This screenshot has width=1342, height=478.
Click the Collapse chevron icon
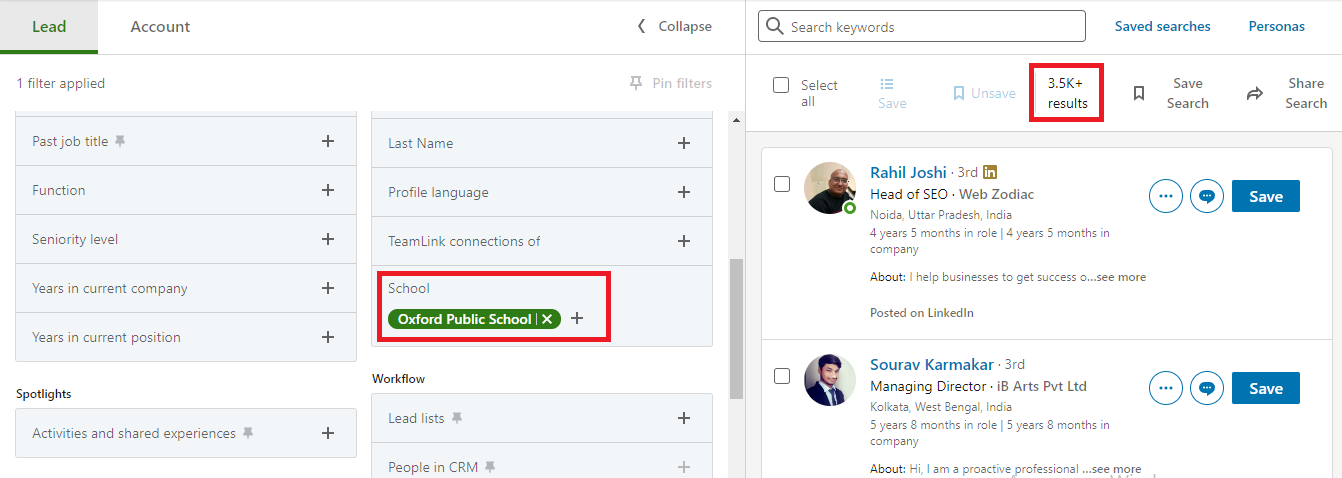click(642, 26)
